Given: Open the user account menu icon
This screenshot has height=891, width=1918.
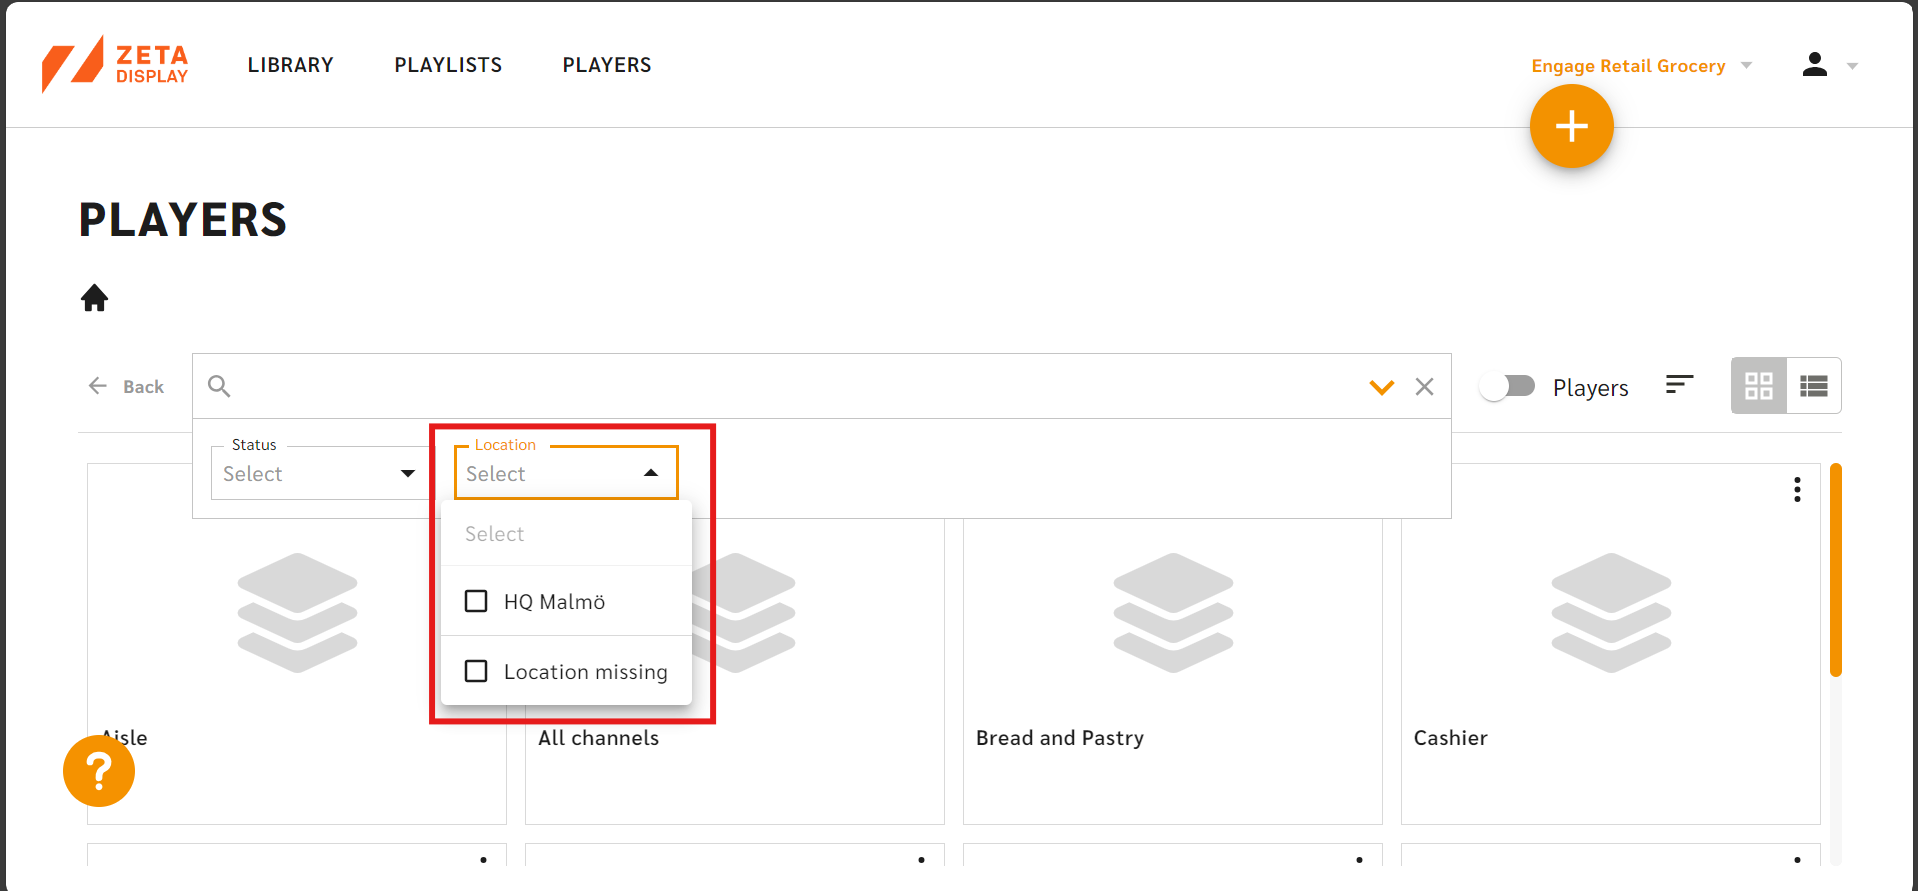Looking at the screenshot, I should tap(1815, 65).
